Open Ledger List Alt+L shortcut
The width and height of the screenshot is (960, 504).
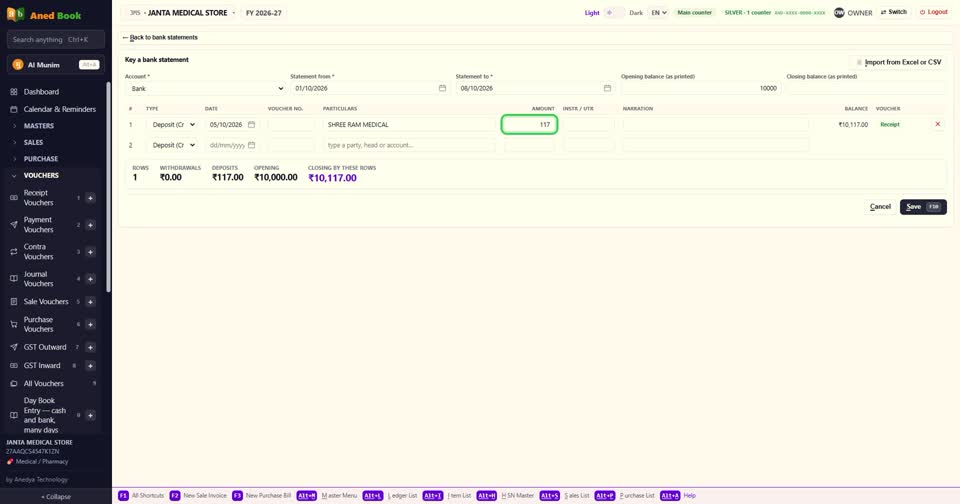point(389,495)
